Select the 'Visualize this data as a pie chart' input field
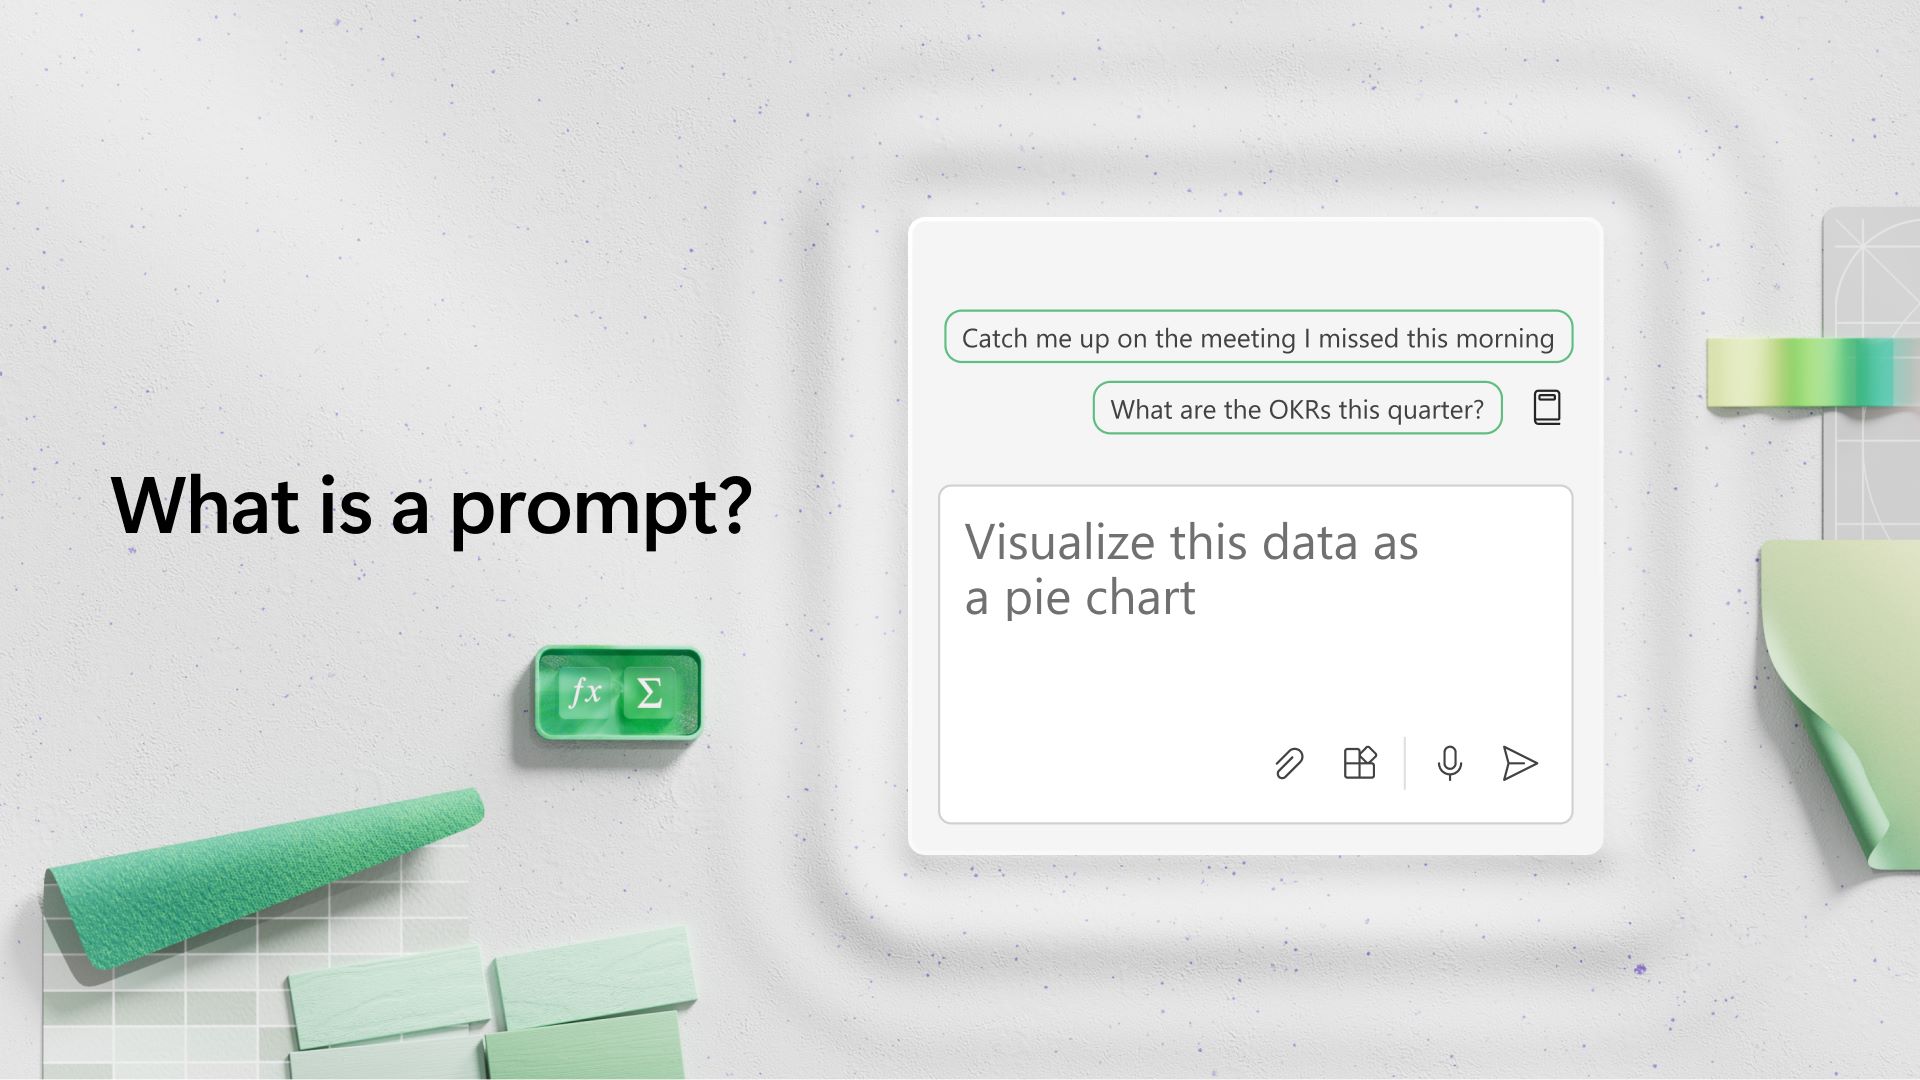Viewport: 1920px width, 1080px height. pos(1254,650)
